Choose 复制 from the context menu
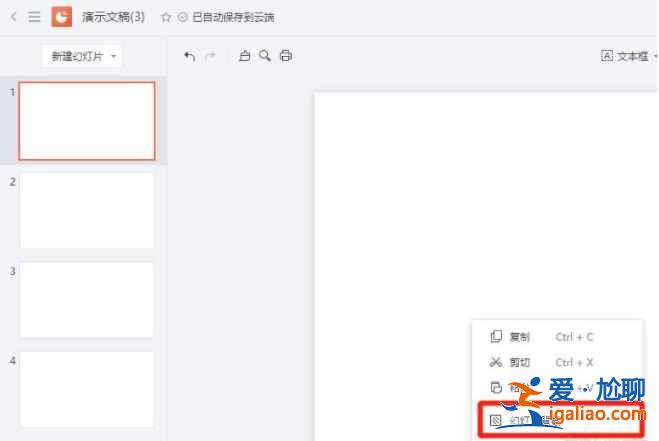The image size is (659, 441). pos(519,337)
